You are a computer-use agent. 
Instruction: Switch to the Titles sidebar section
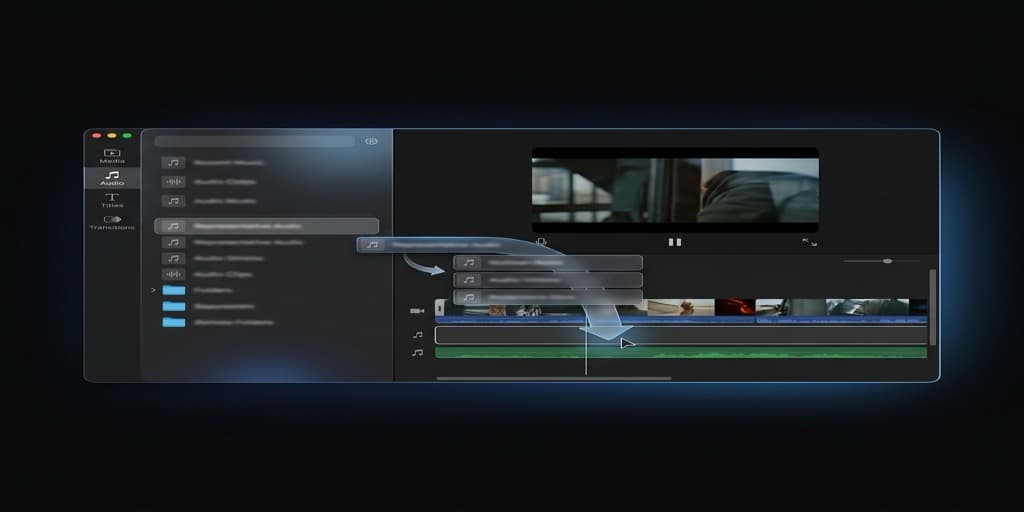coord(112,200)
